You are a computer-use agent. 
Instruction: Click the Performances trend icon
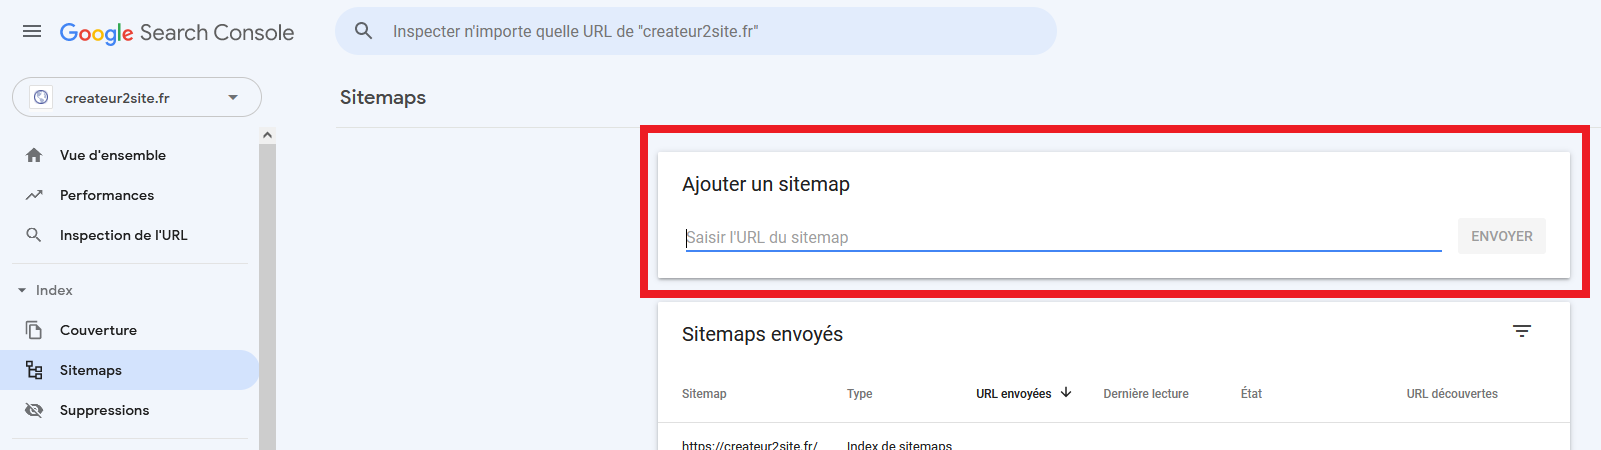34,195
